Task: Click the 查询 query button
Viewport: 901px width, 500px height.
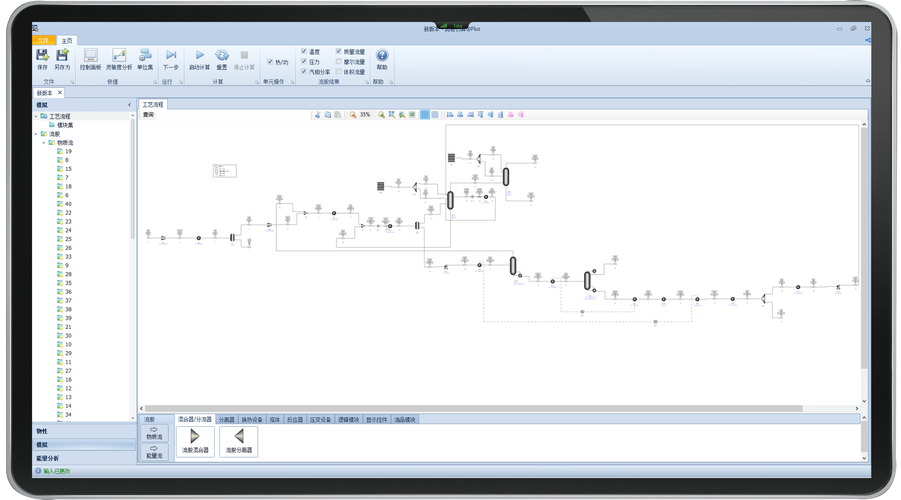Action: 148,115
